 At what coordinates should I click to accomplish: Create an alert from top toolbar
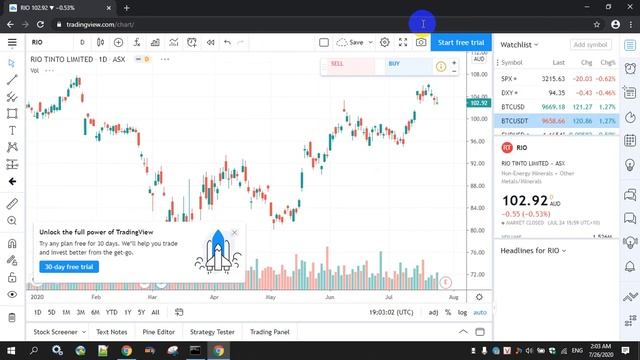pos(192,42)
